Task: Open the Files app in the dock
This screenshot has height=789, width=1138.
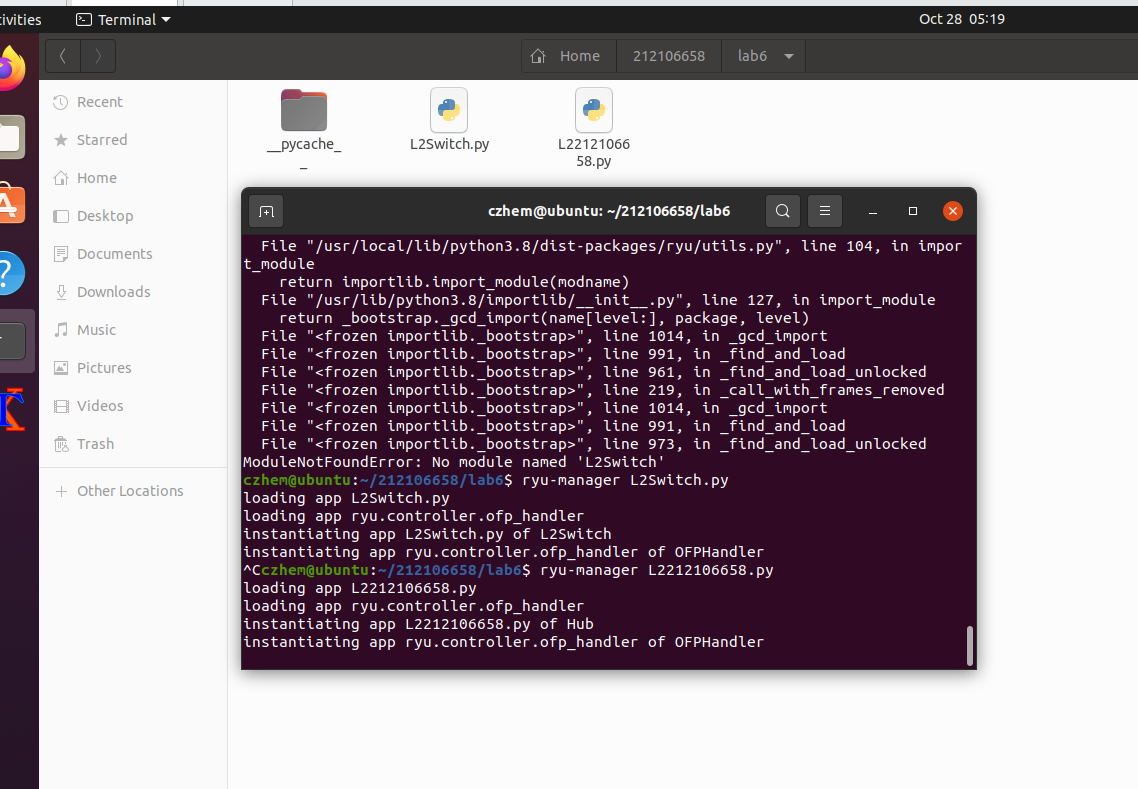Action: pyautogui.click(x=12, y=136)
